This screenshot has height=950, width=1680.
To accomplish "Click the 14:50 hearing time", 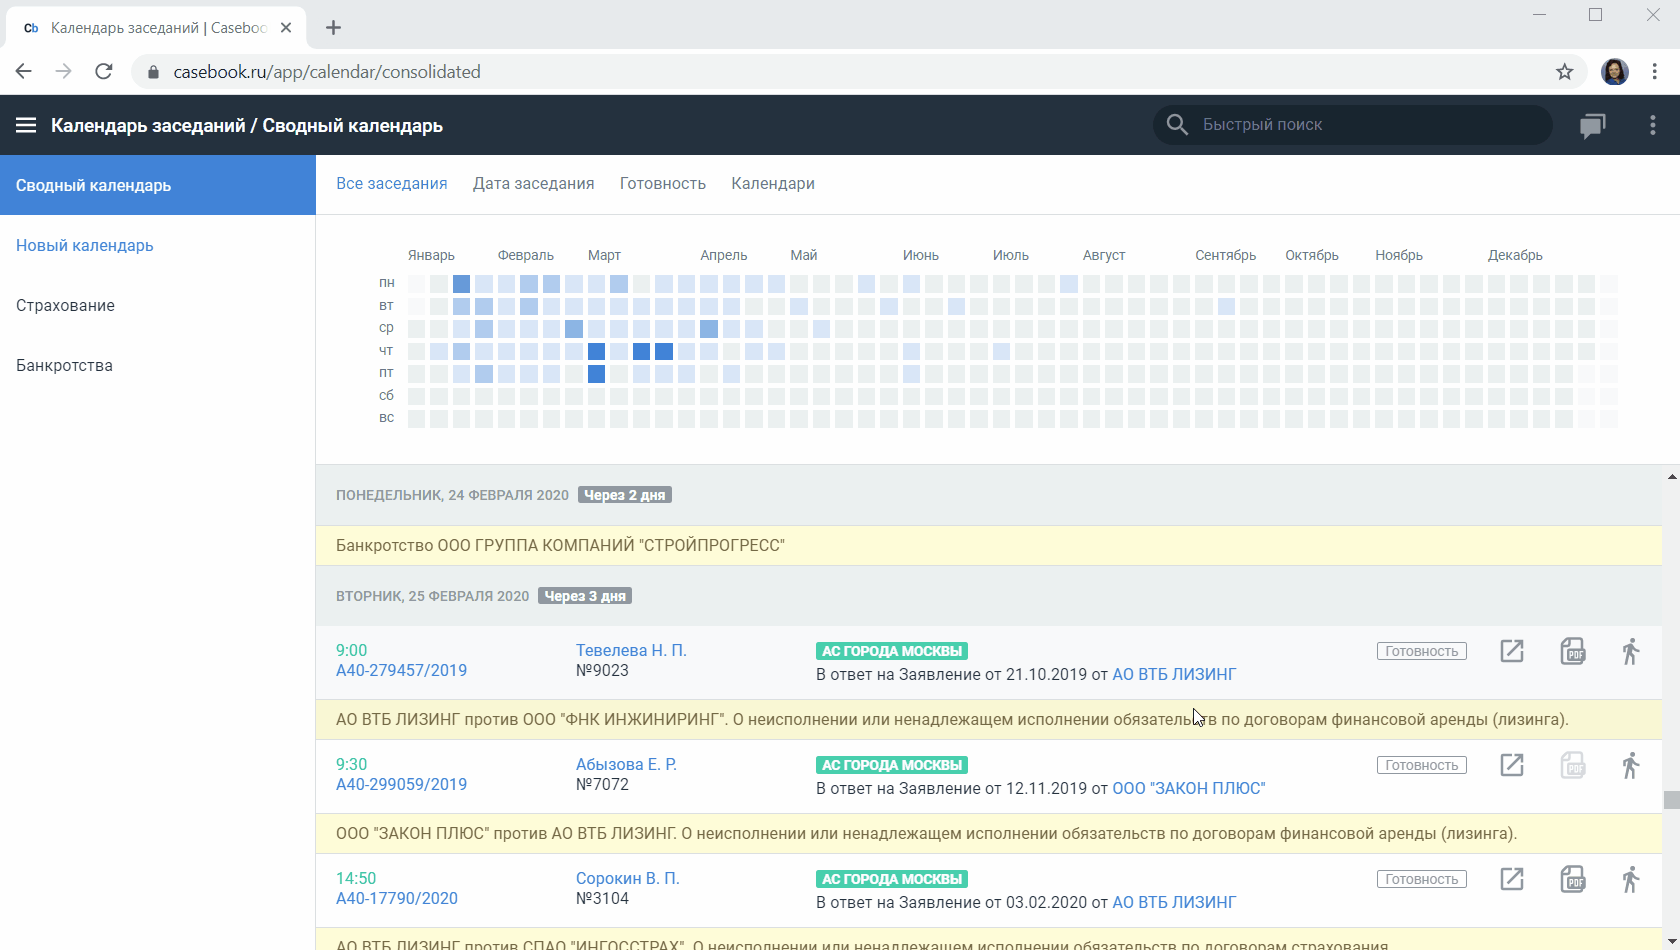I will pyautogui.click(x=356, y=878).
